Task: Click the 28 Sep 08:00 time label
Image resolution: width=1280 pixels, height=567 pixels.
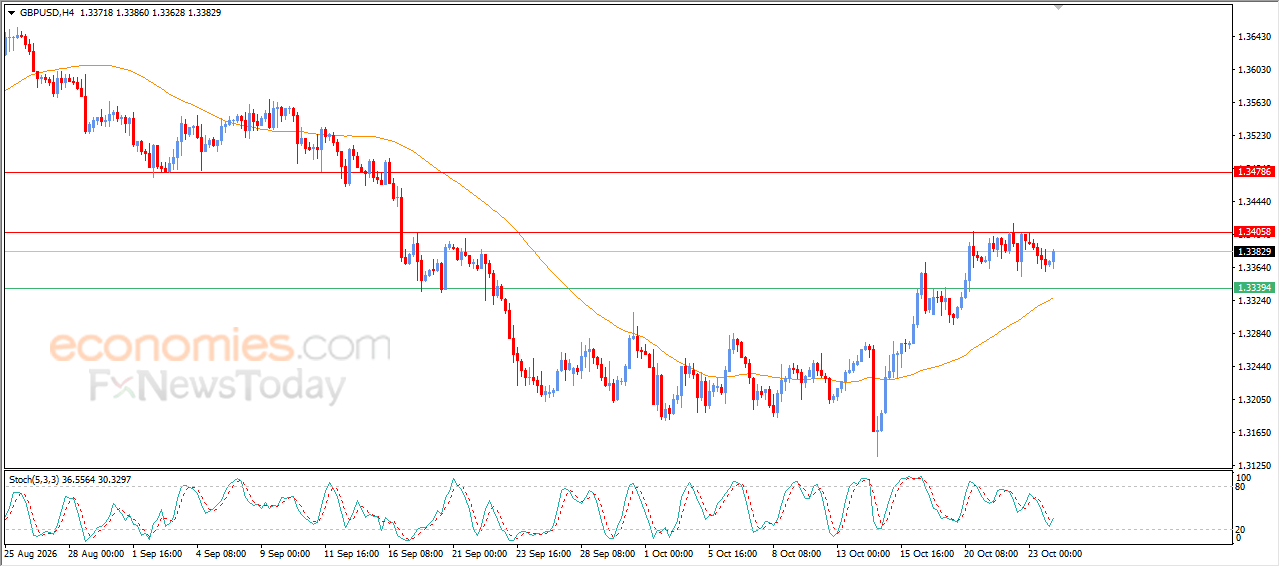Action: click(x=607, y=553)
